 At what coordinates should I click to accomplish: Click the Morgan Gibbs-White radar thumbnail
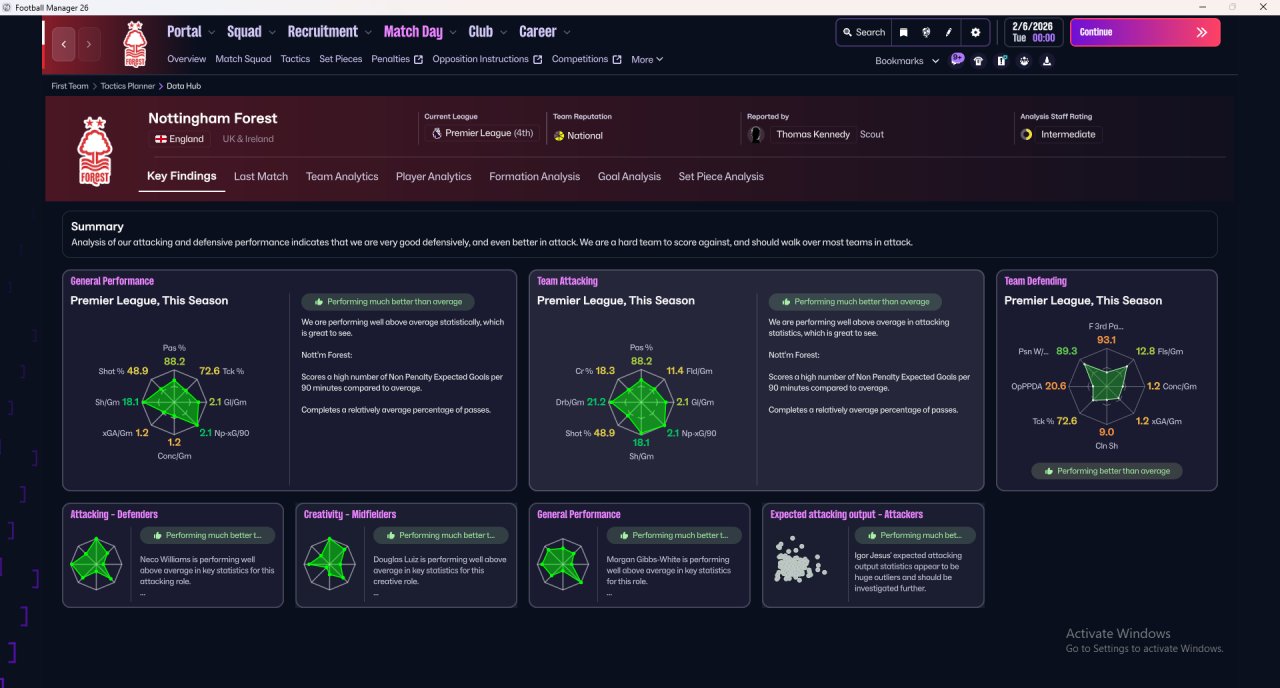tap(563, 562)
